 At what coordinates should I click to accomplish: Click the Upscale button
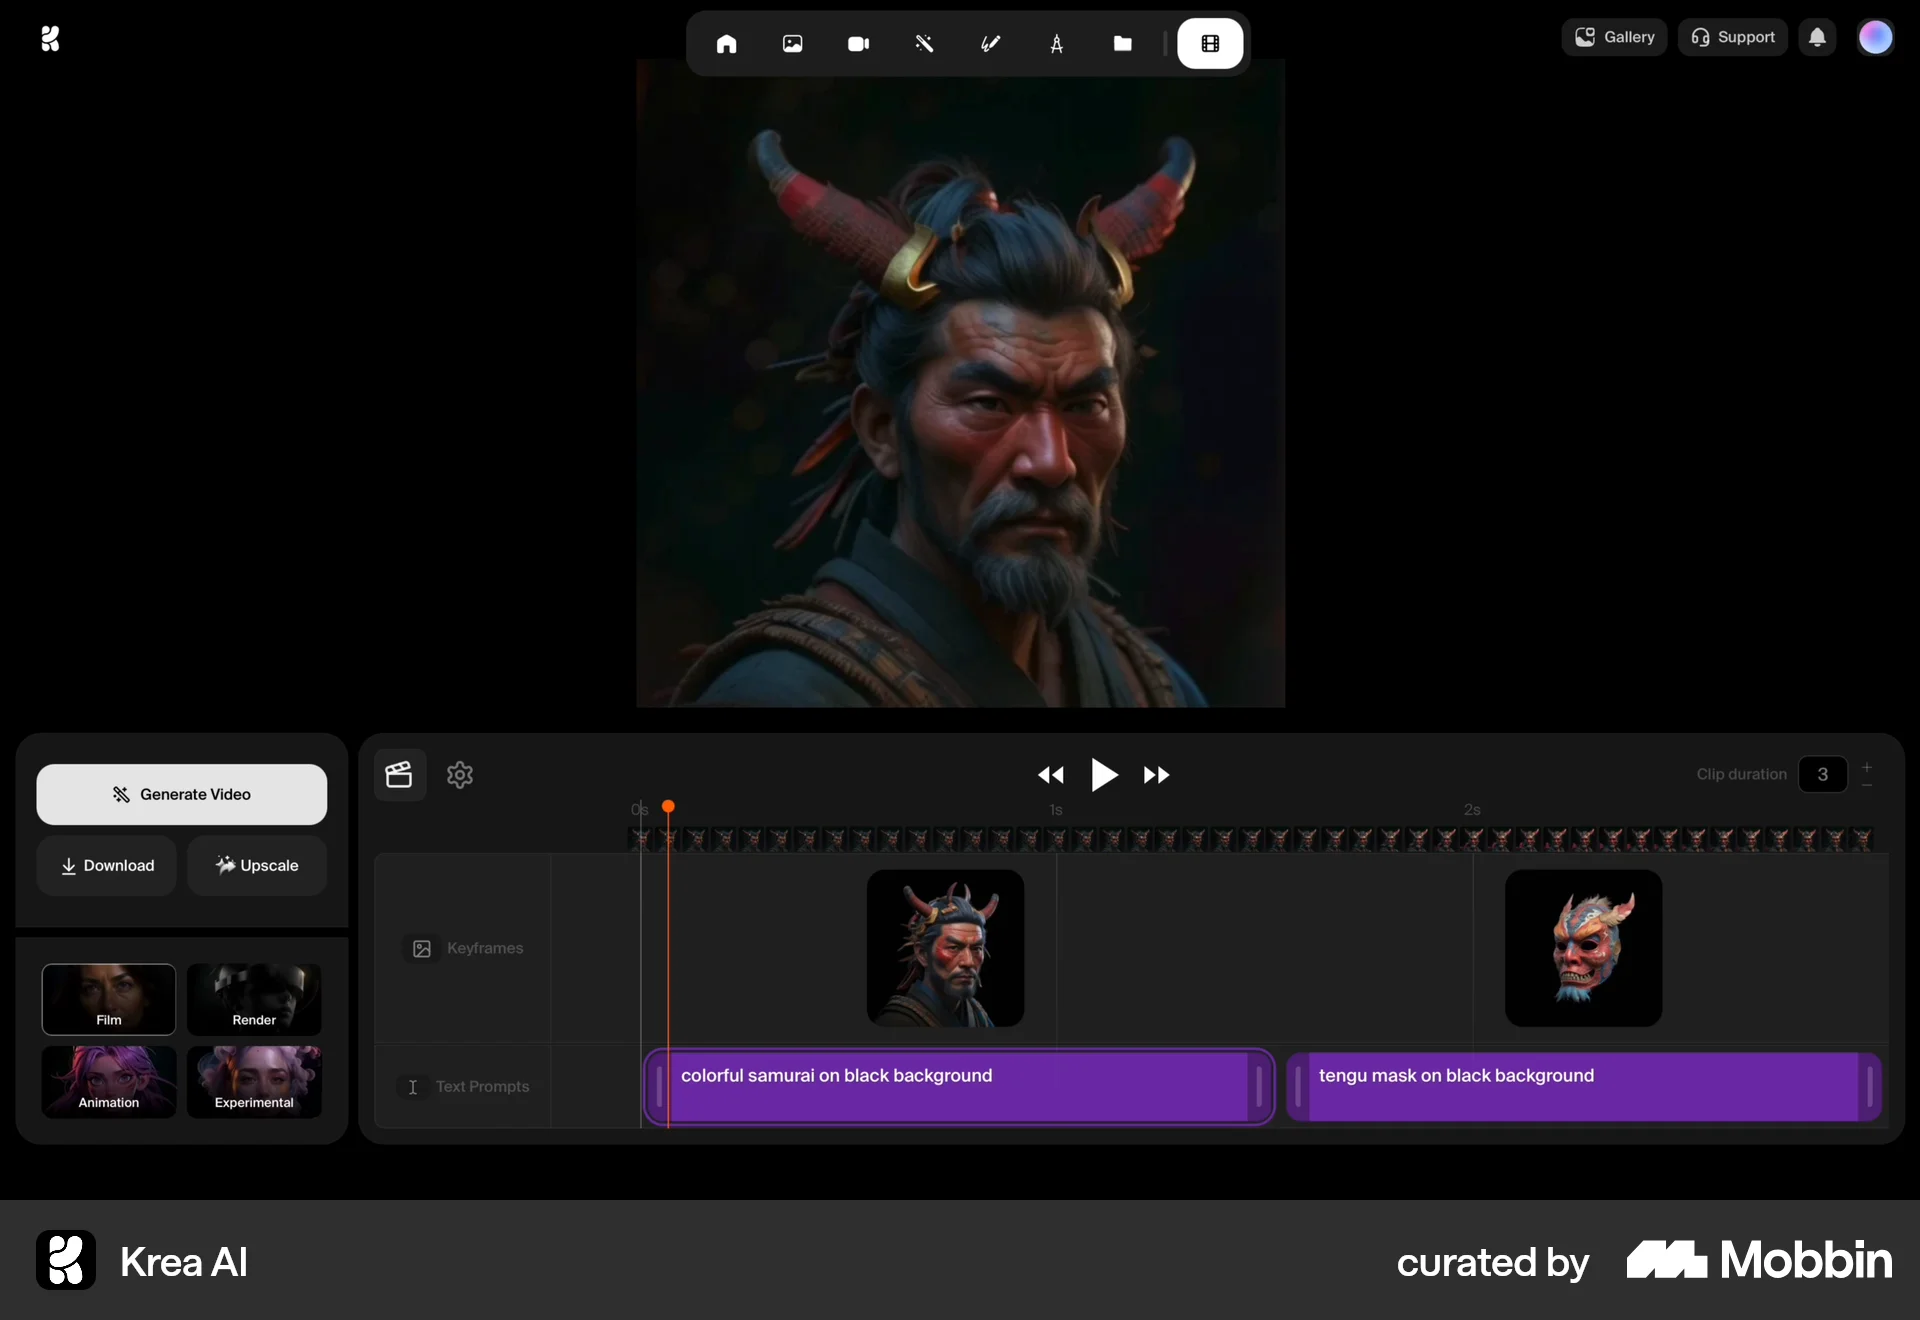257,866
